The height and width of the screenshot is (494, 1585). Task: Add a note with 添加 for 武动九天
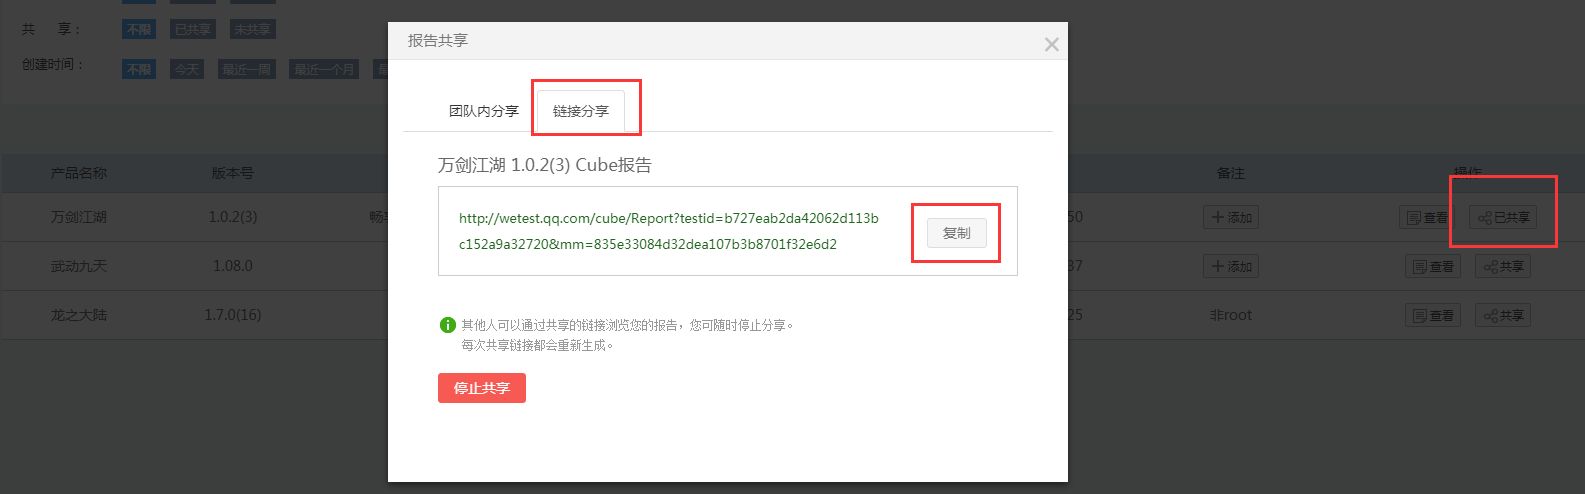1231,266
